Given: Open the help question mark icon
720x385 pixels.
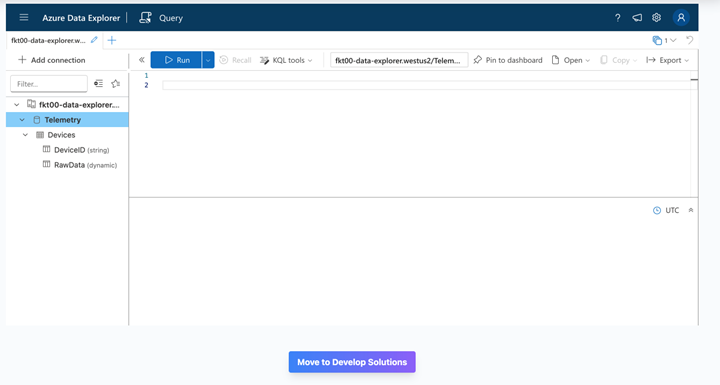Looking at the screenshot, I should point(618,18).
